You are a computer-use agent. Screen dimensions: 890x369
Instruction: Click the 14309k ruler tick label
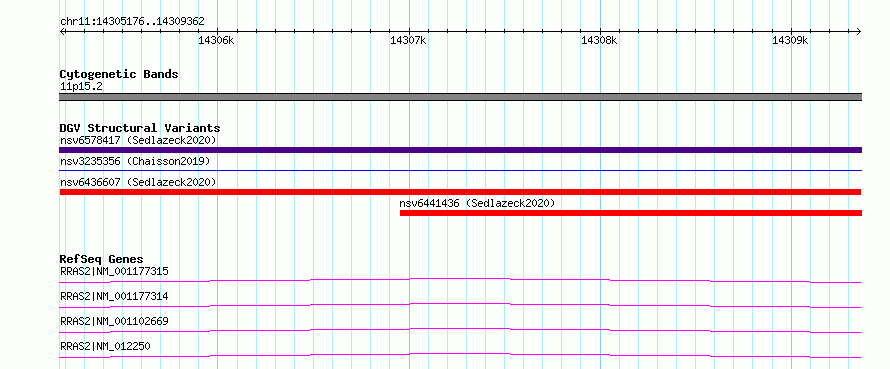click(790, 40)
